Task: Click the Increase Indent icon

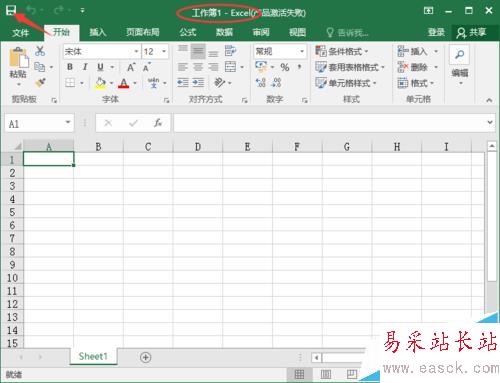Action: pos(198,82)
